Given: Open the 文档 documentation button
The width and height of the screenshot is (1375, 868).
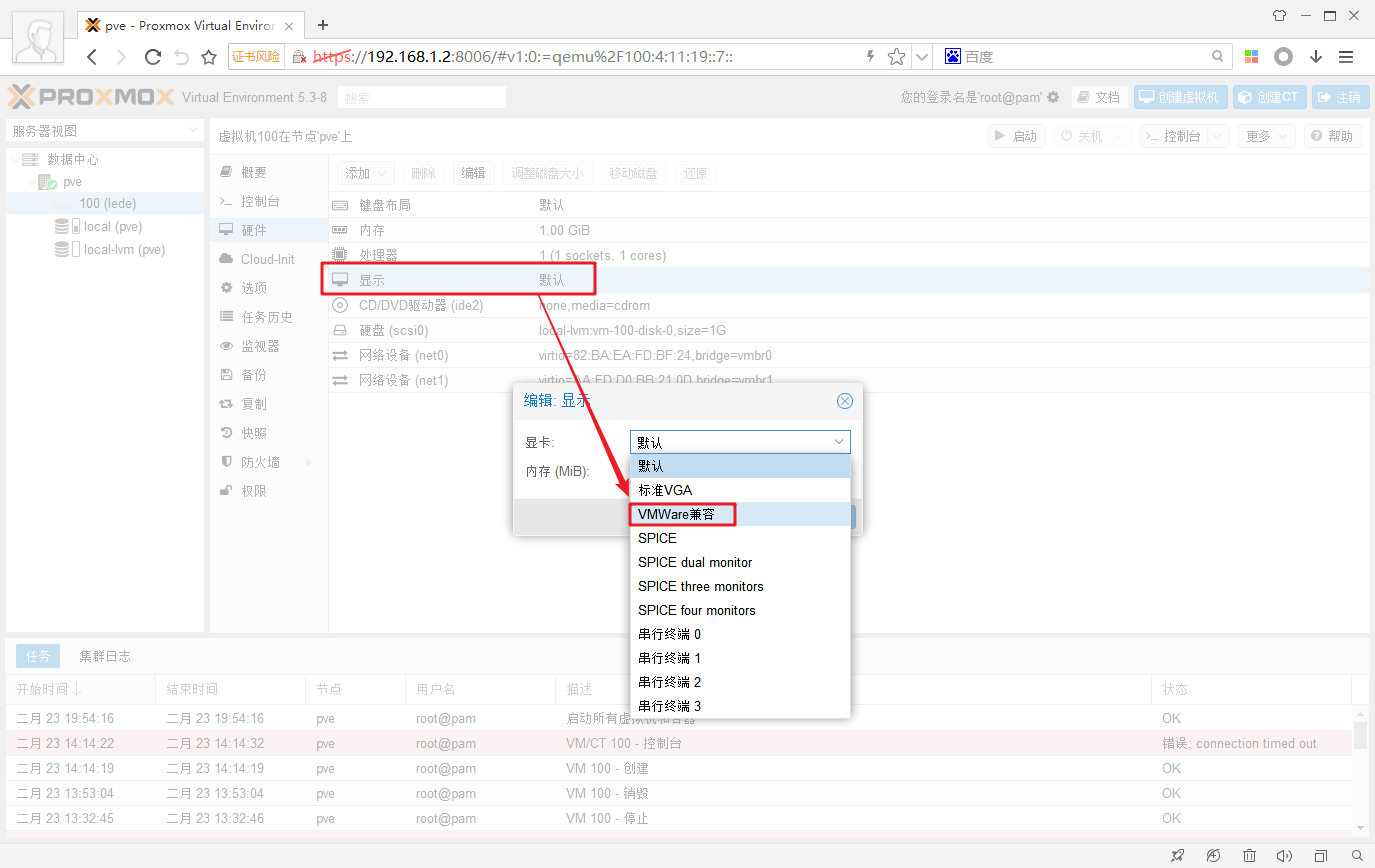Looking at the screenshot, I should coord(1100,97).
